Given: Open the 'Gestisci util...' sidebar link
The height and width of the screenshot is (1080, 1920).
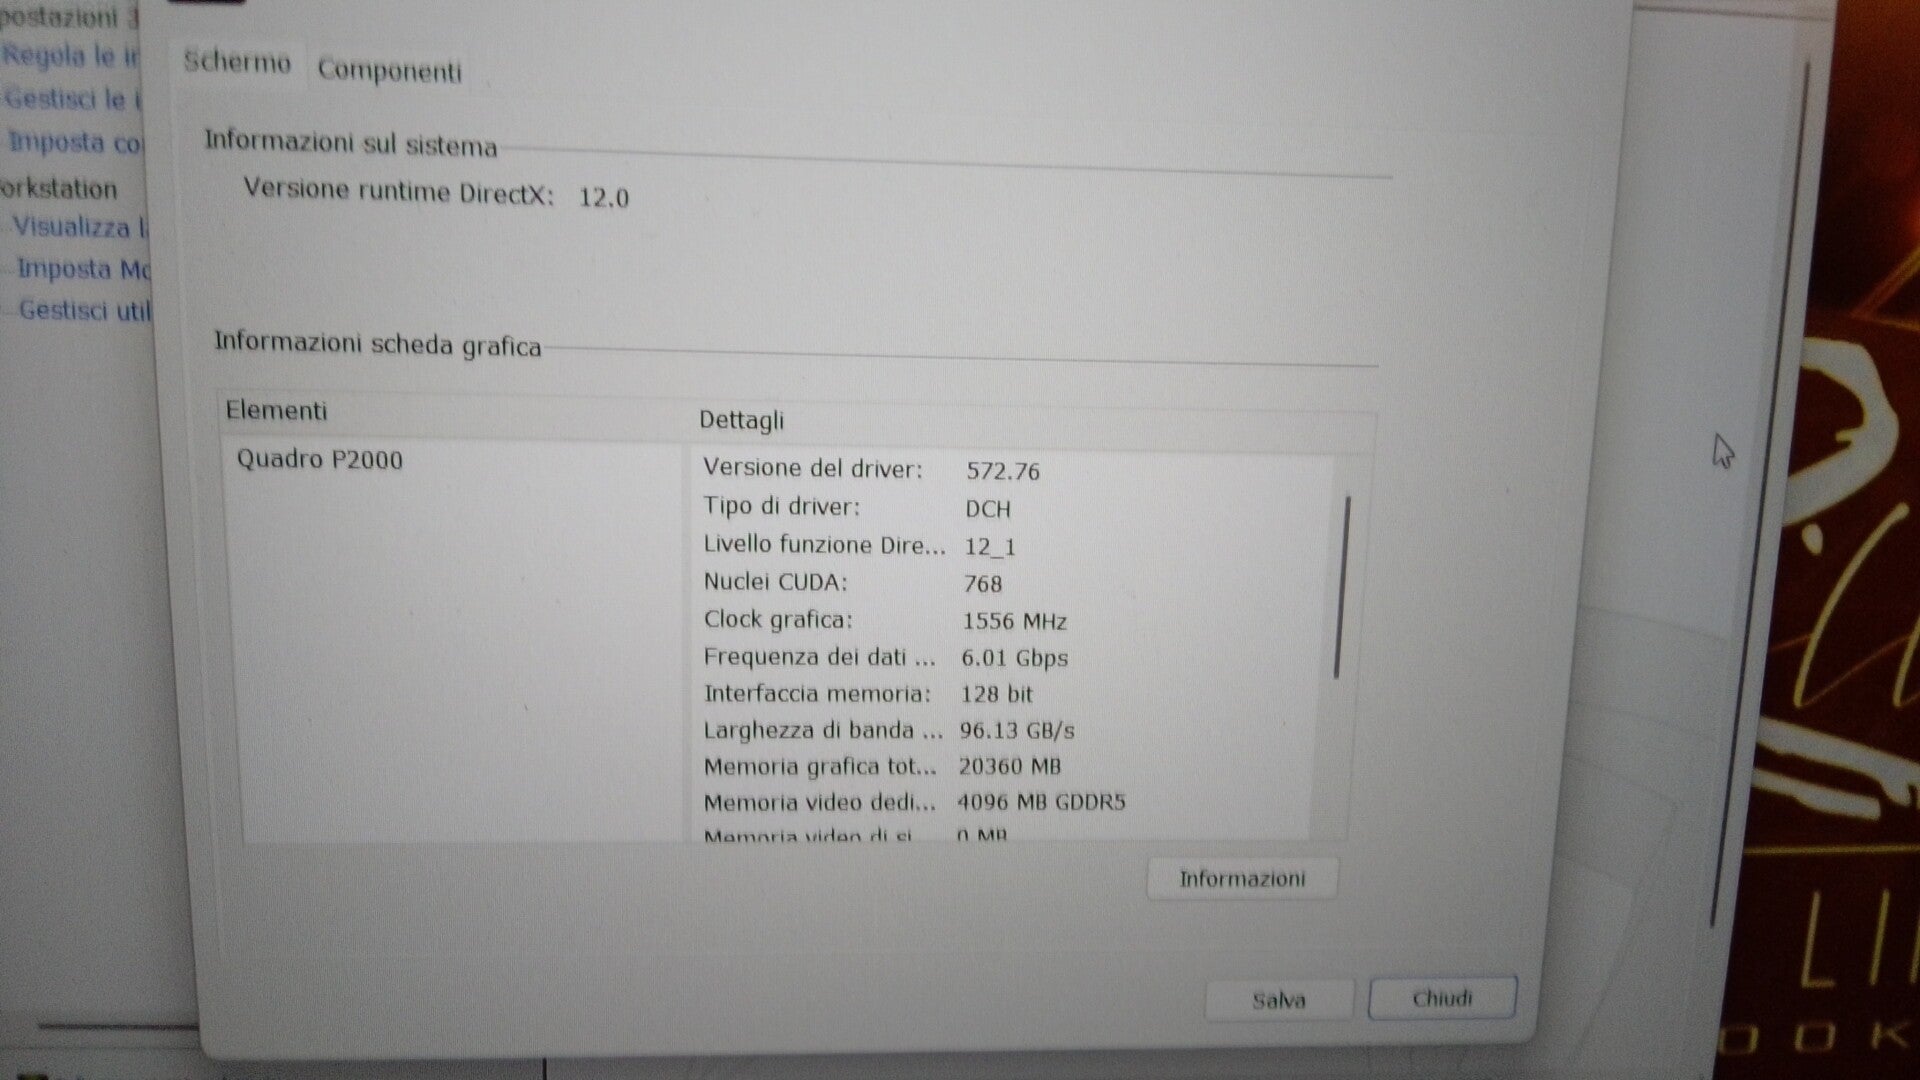Looking at the screenshot, I should pyautogui.click(x=84, y=311).
